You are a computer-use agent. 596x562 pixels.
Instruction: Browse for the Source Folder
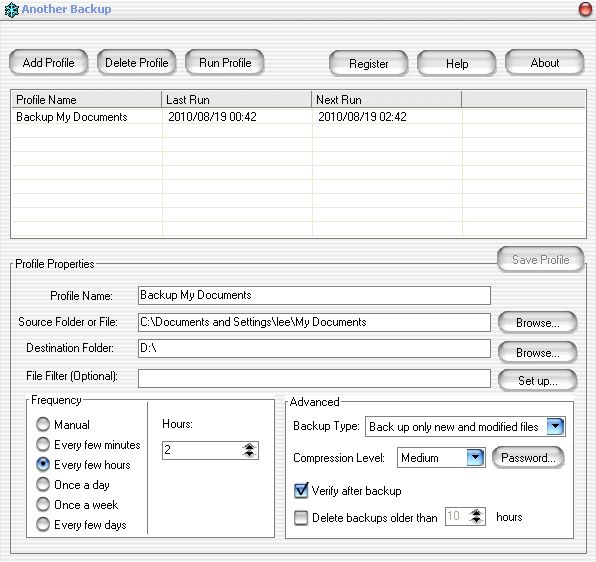coord(537,323)
